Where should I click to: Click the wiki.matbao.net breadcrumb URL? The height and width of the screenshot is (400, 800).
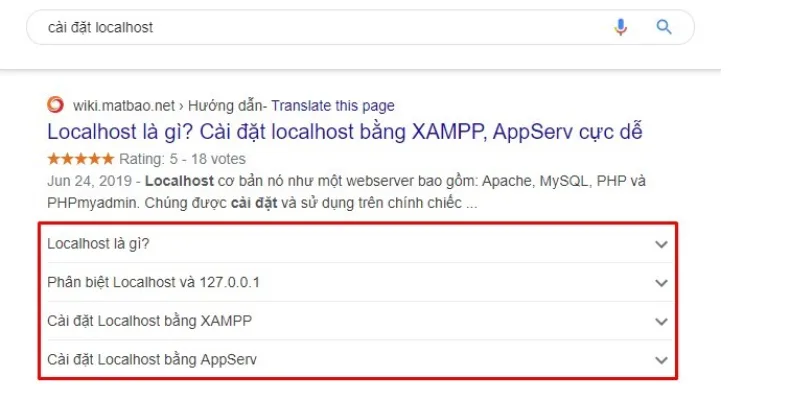point(124,106)
